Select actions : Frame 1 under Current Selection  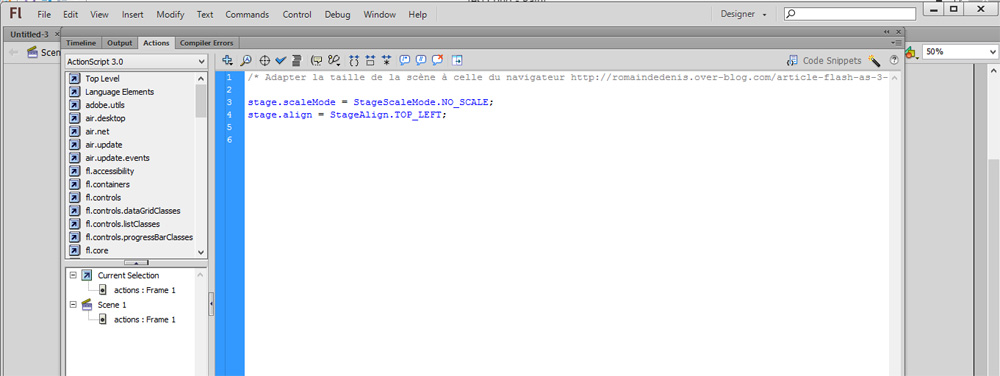click(x=144, y=290)
